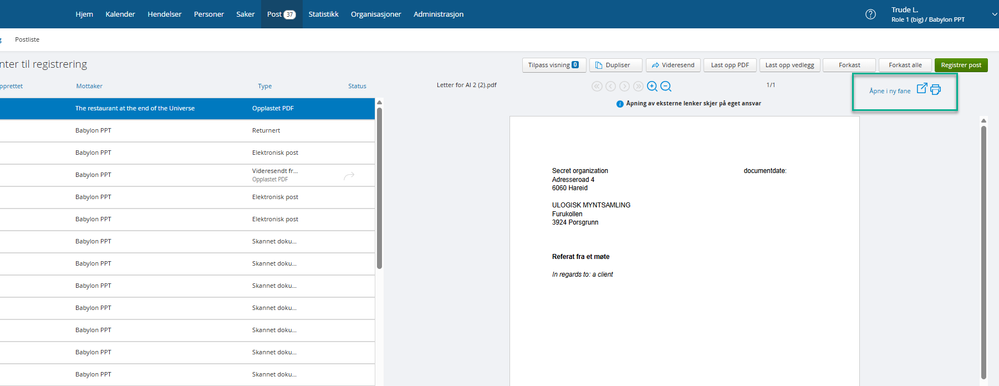Go to next PDF page
999x386 pixels.
624,87
